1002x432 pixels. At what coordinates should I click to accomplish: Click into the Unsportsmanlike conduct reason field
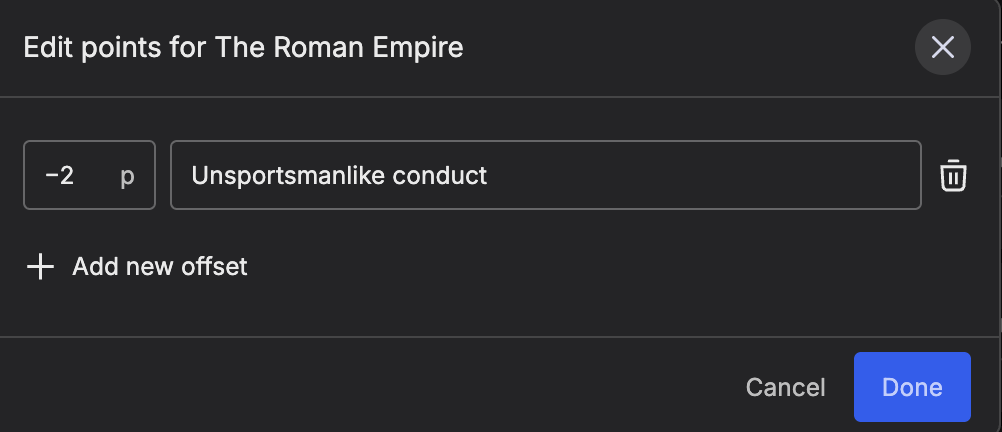click(x=545, y=176)
